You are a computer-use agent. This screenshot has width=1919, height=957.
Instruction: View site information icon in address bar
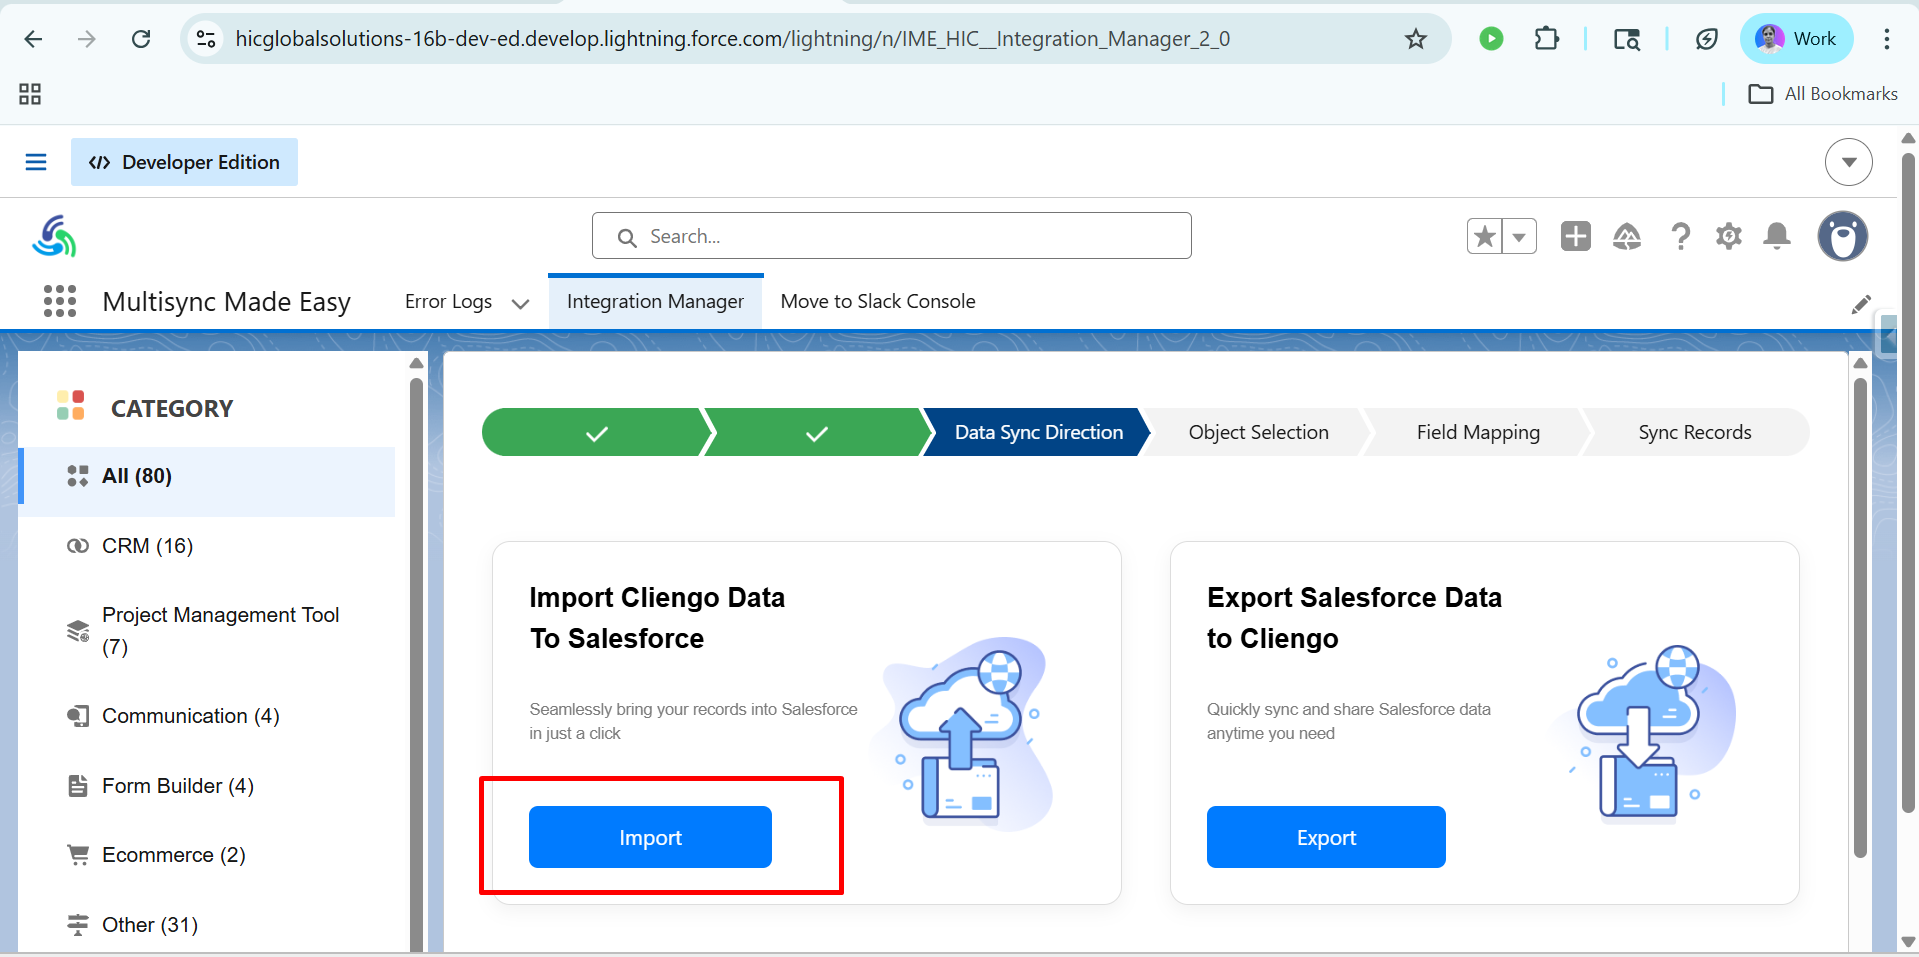pos(206,39)
